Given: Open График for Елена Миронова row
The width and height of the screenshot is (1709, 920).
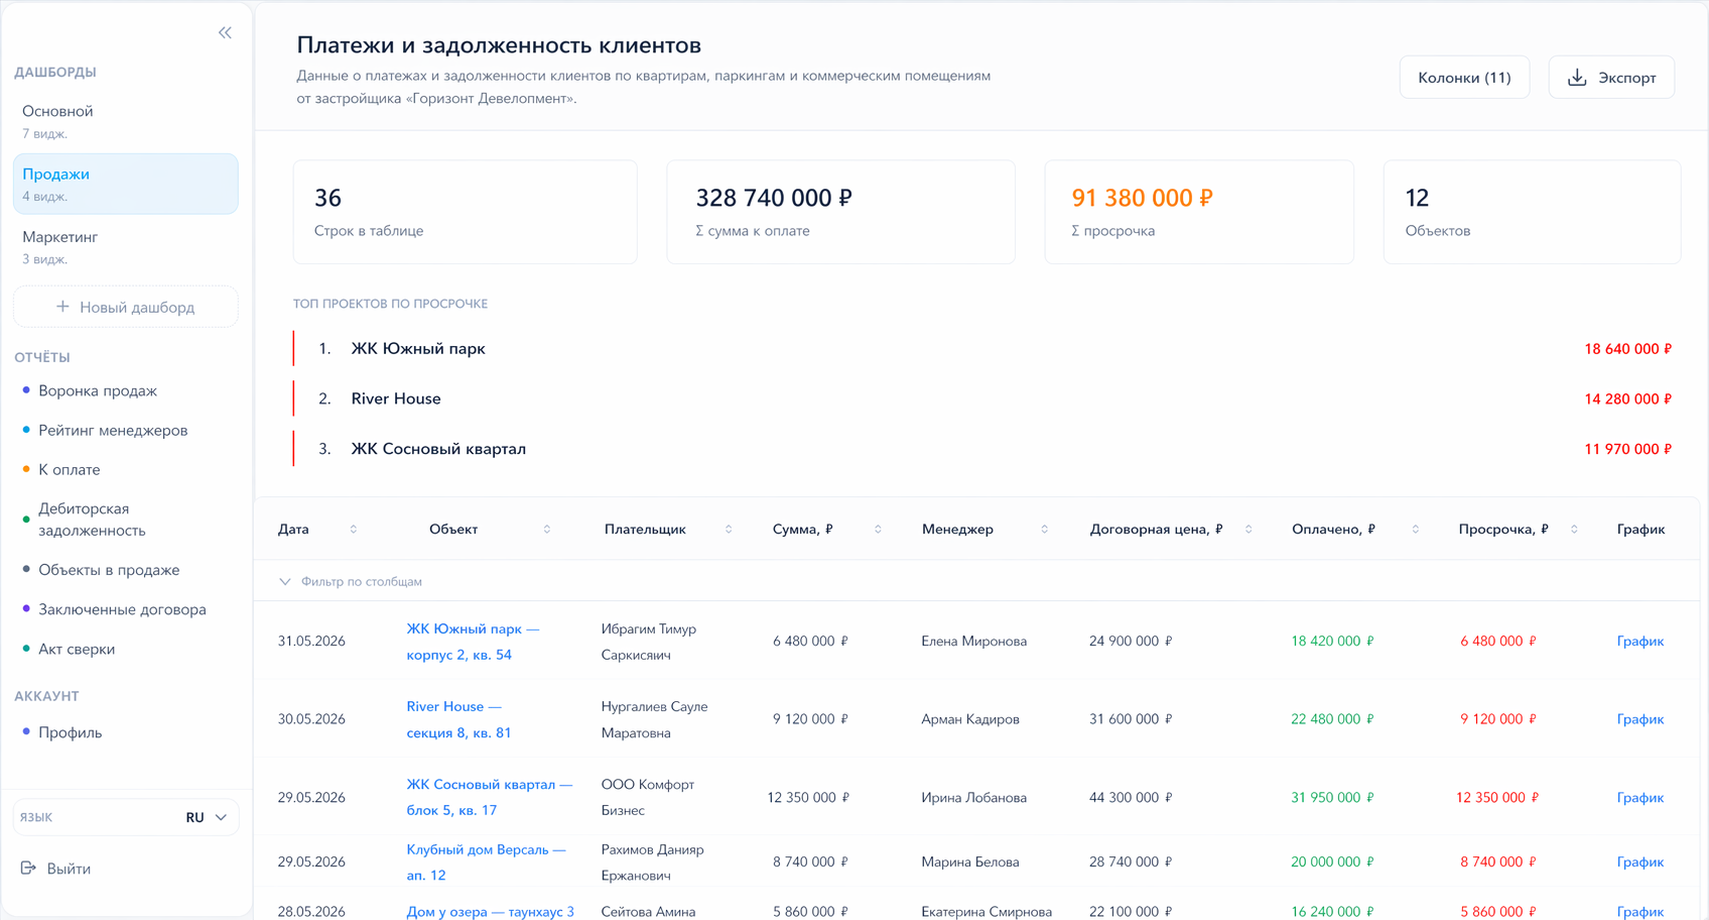Looking at the screenshot, I should tap(1640, 641).
